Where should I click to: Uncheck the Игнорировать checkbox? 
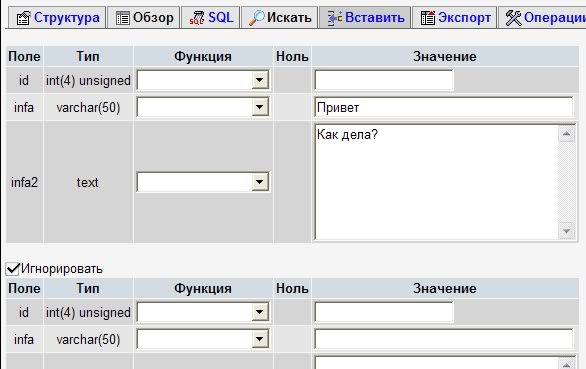12,269
